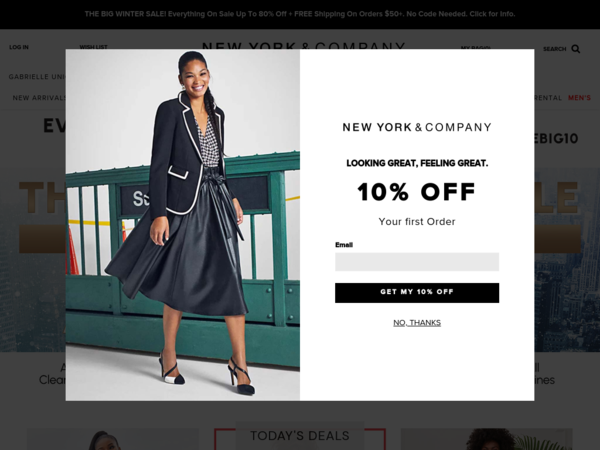
Task: Open the Log In link
Action: pyautogui.click(x=19, y=47)
